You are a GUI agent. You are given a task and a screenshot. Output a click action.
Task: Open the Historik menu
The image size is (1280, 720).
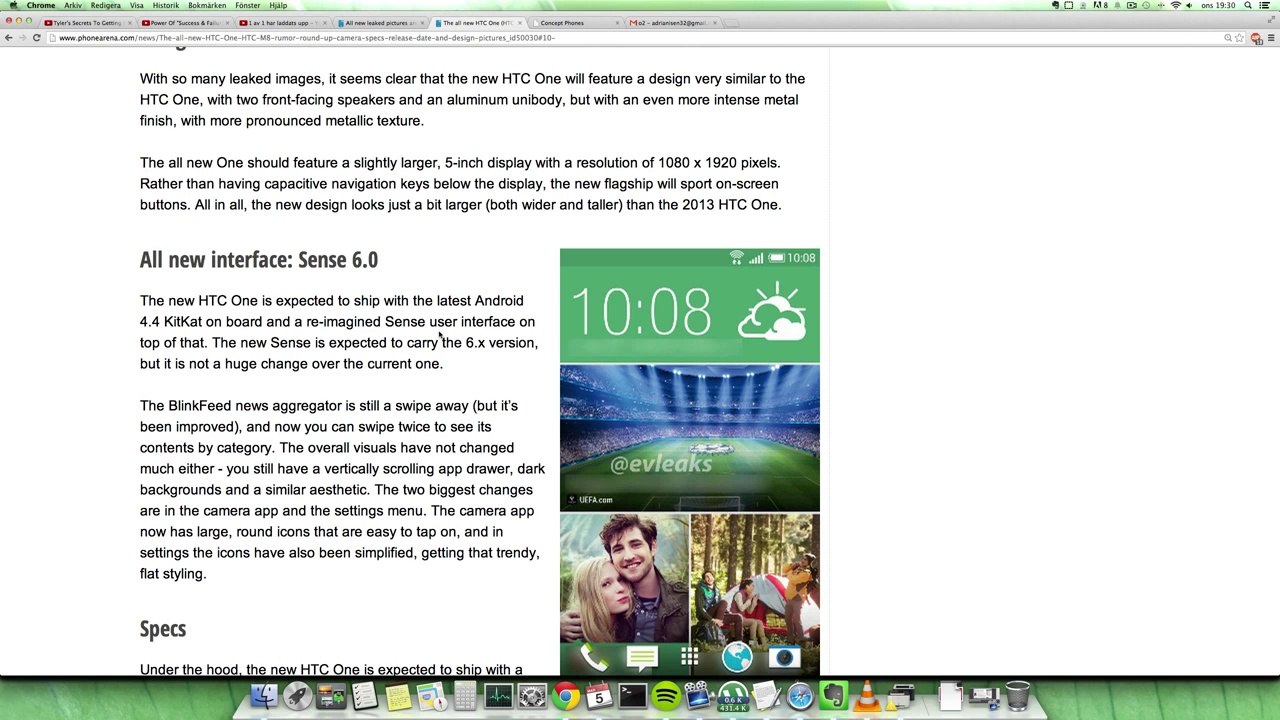[x=166, y=5]
